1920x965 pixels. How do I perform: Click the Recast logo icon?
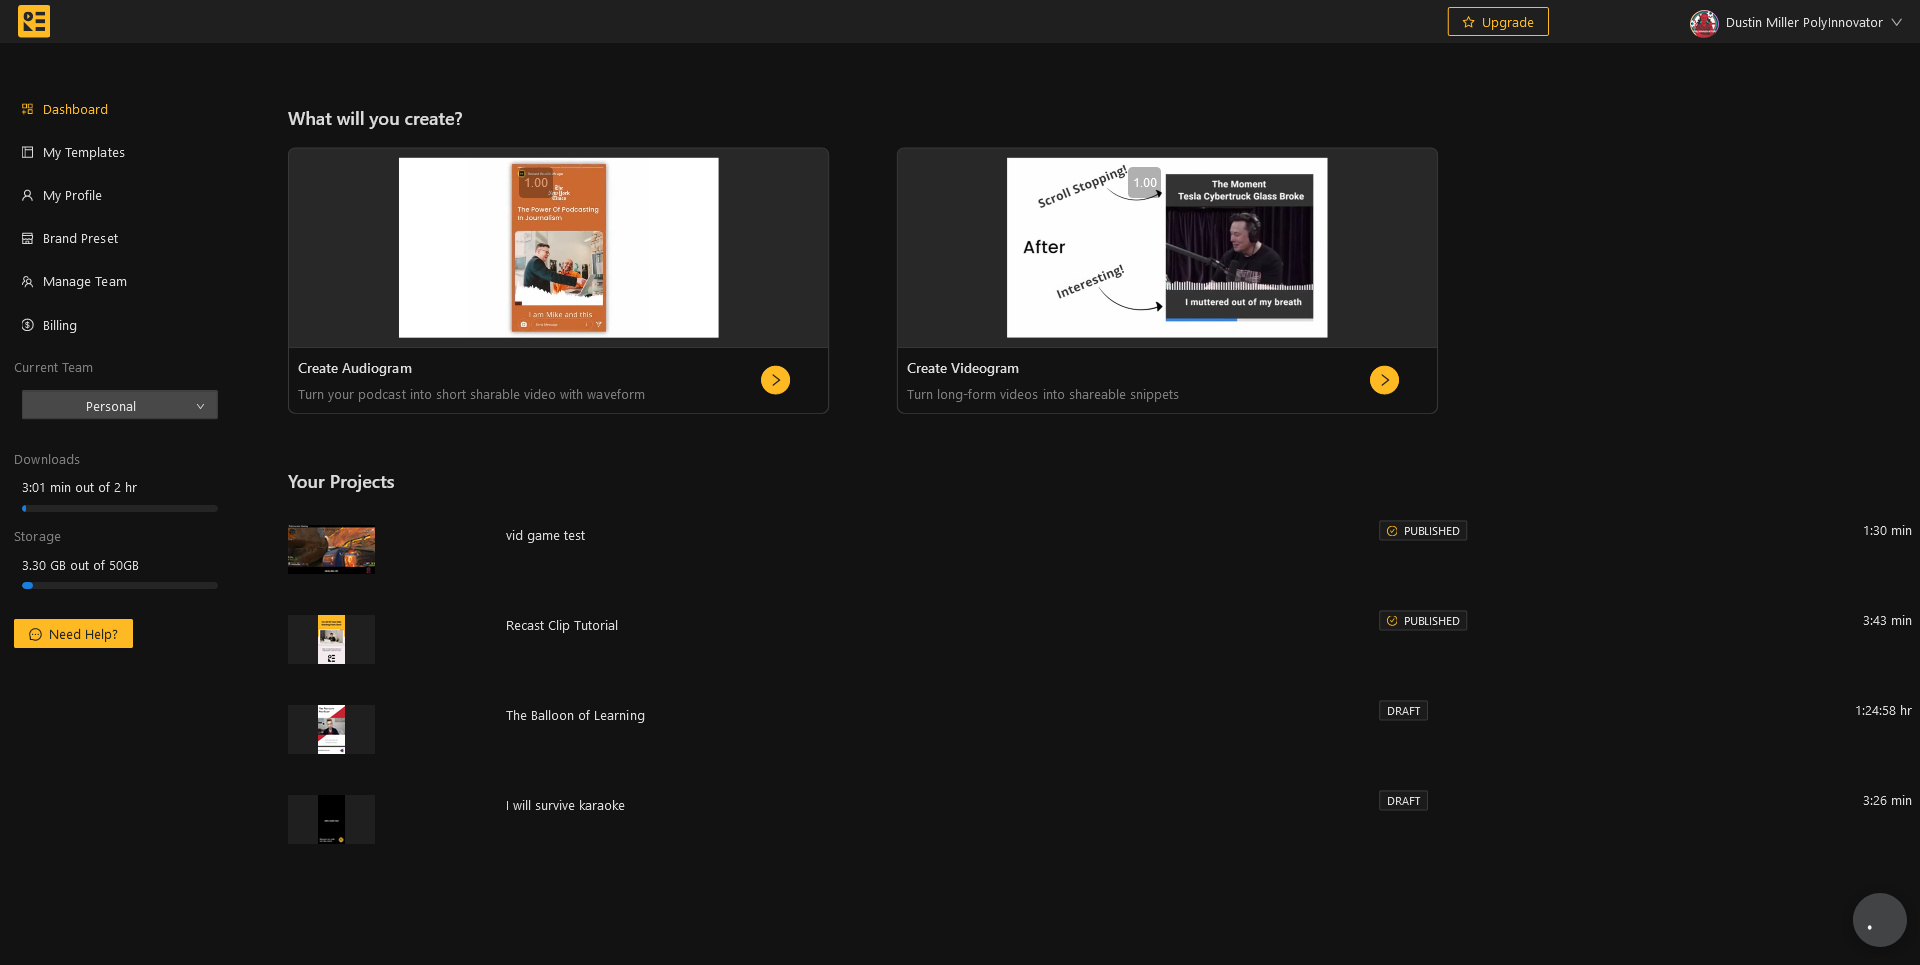(x=34, y=21)
